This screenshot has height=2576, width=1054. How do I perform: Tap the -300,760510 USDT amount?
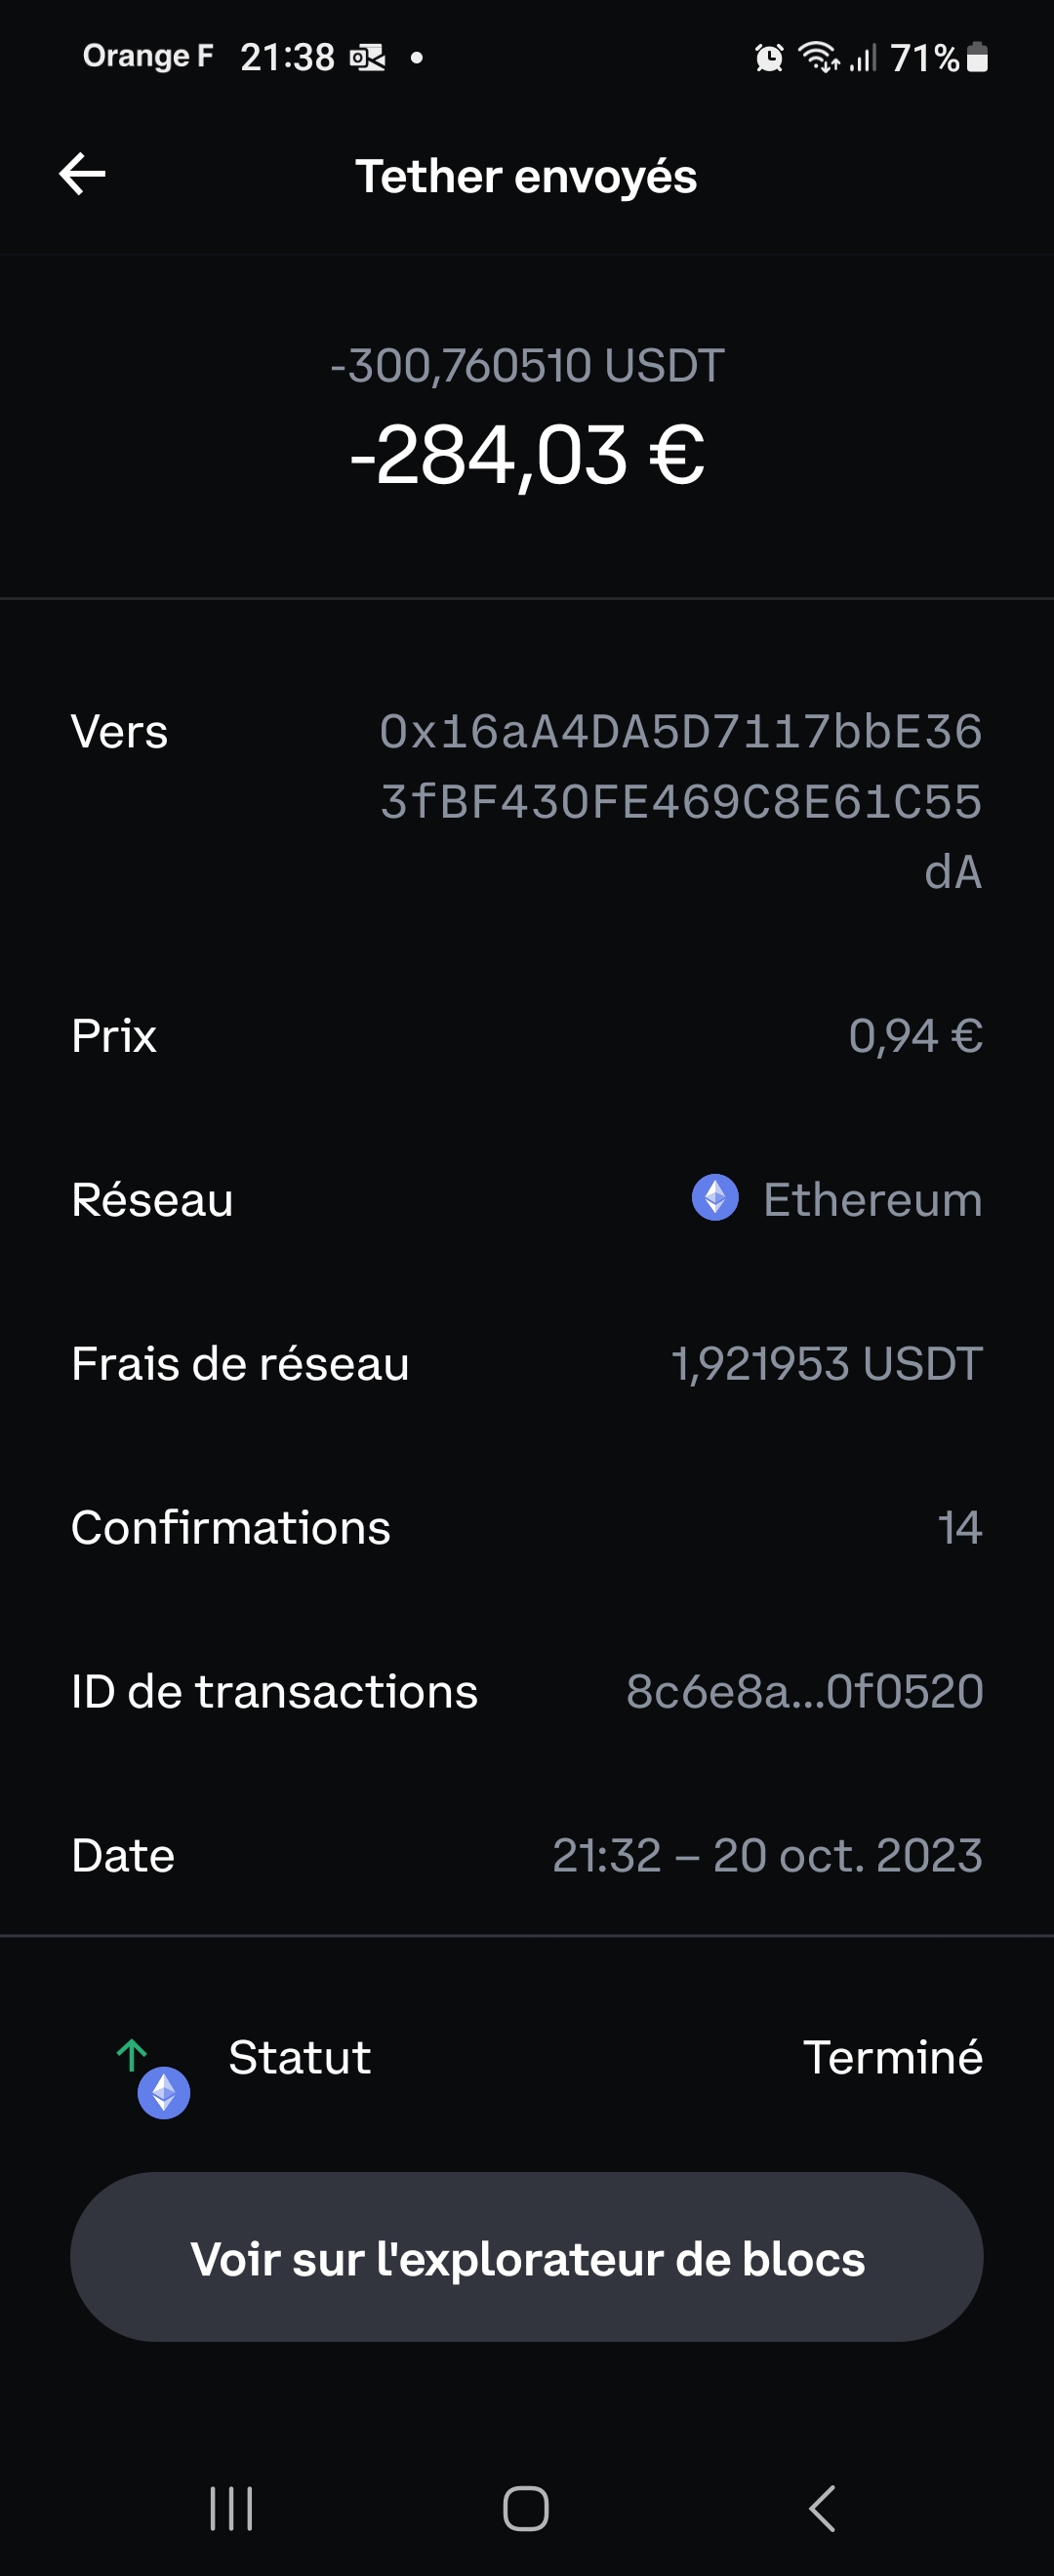tap(527, 366)
